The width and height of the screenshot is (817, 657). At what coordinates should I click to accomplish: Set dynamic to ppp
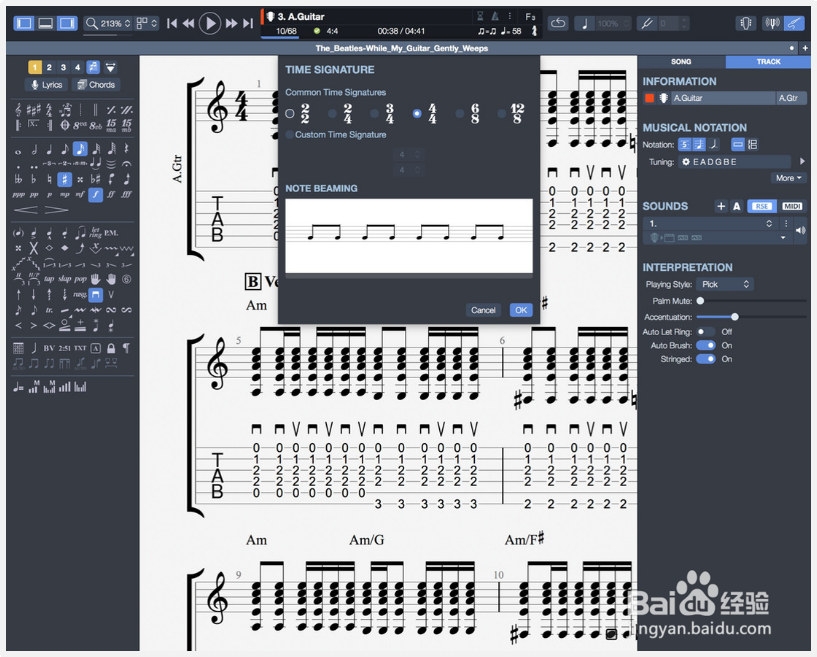pos(18,195)
